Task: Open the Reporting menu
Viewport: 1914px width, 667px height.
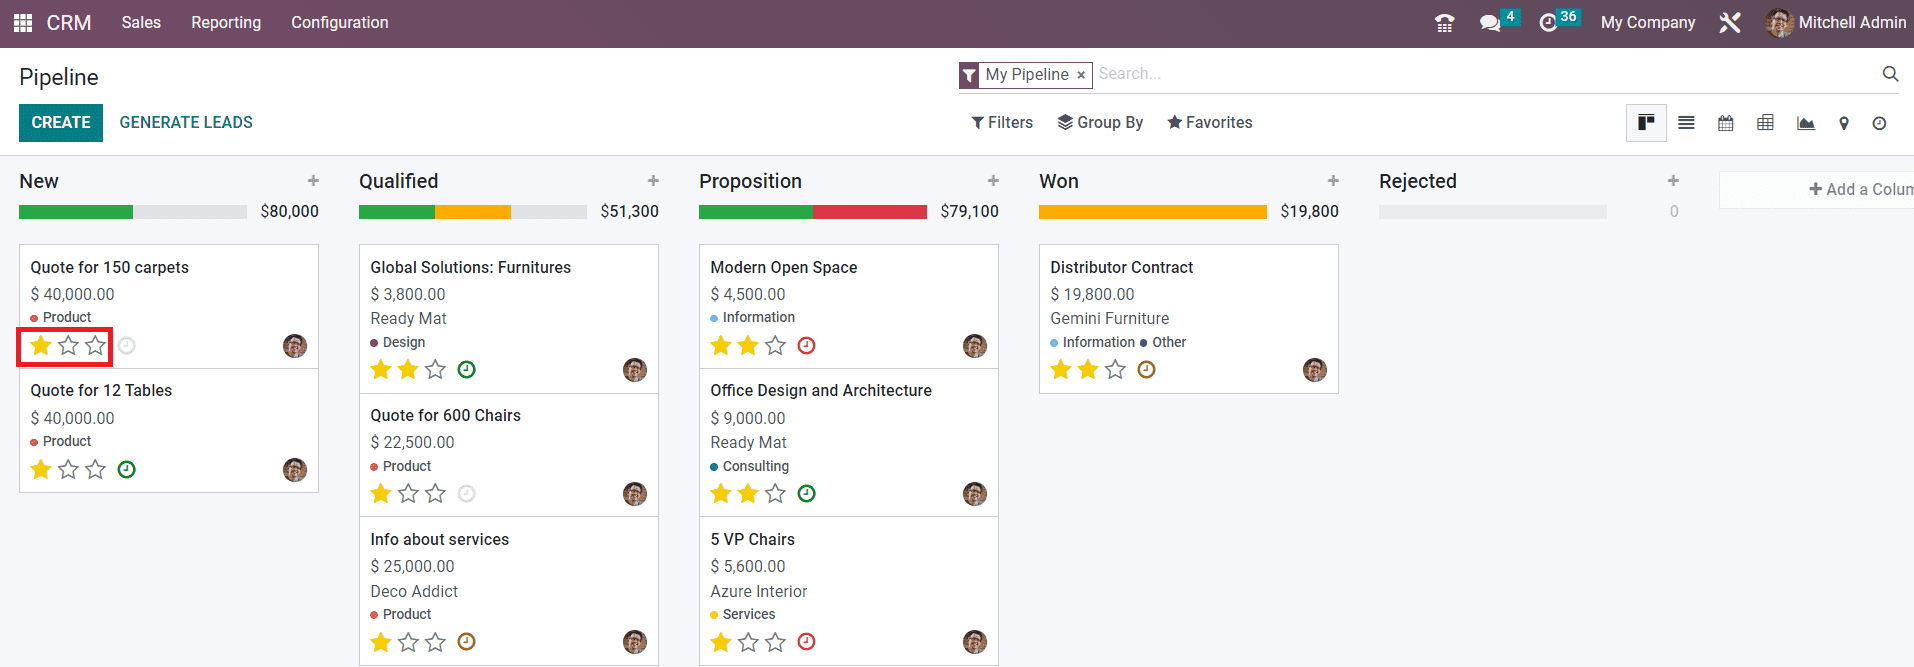Action: [226, 22]
